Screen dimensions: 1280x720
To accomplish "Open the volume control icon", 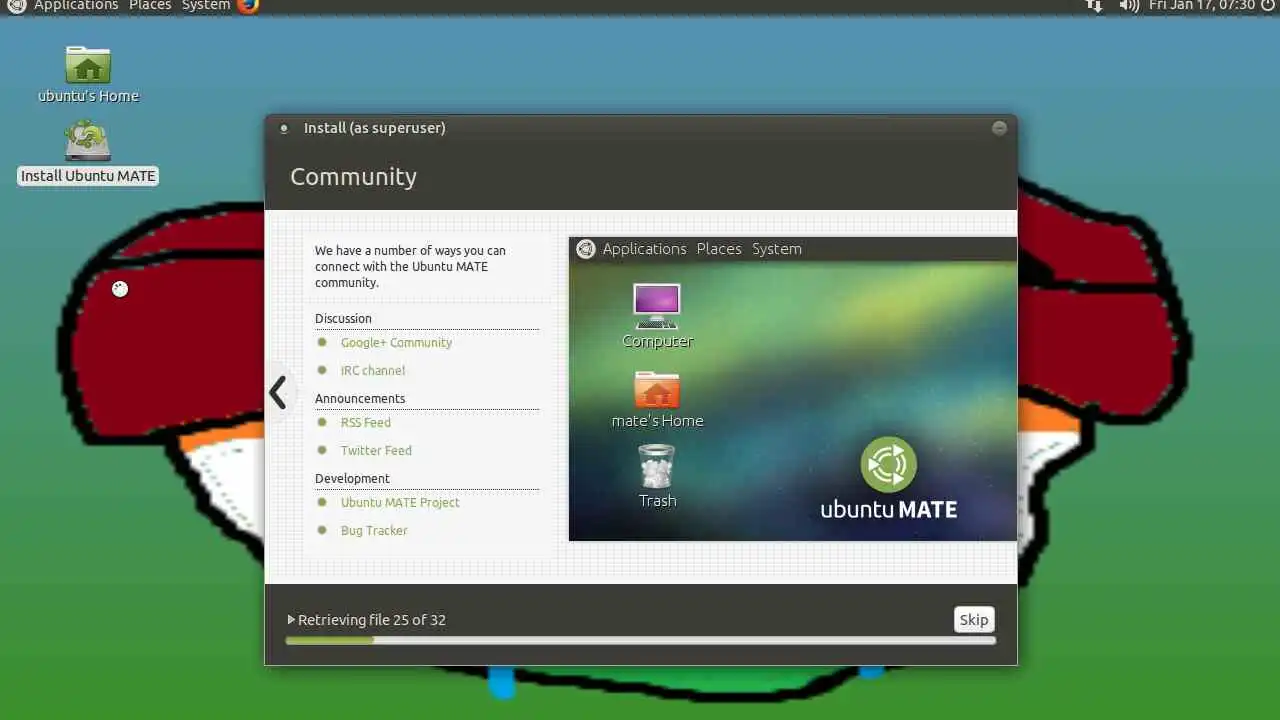I will click(1129, 5).
